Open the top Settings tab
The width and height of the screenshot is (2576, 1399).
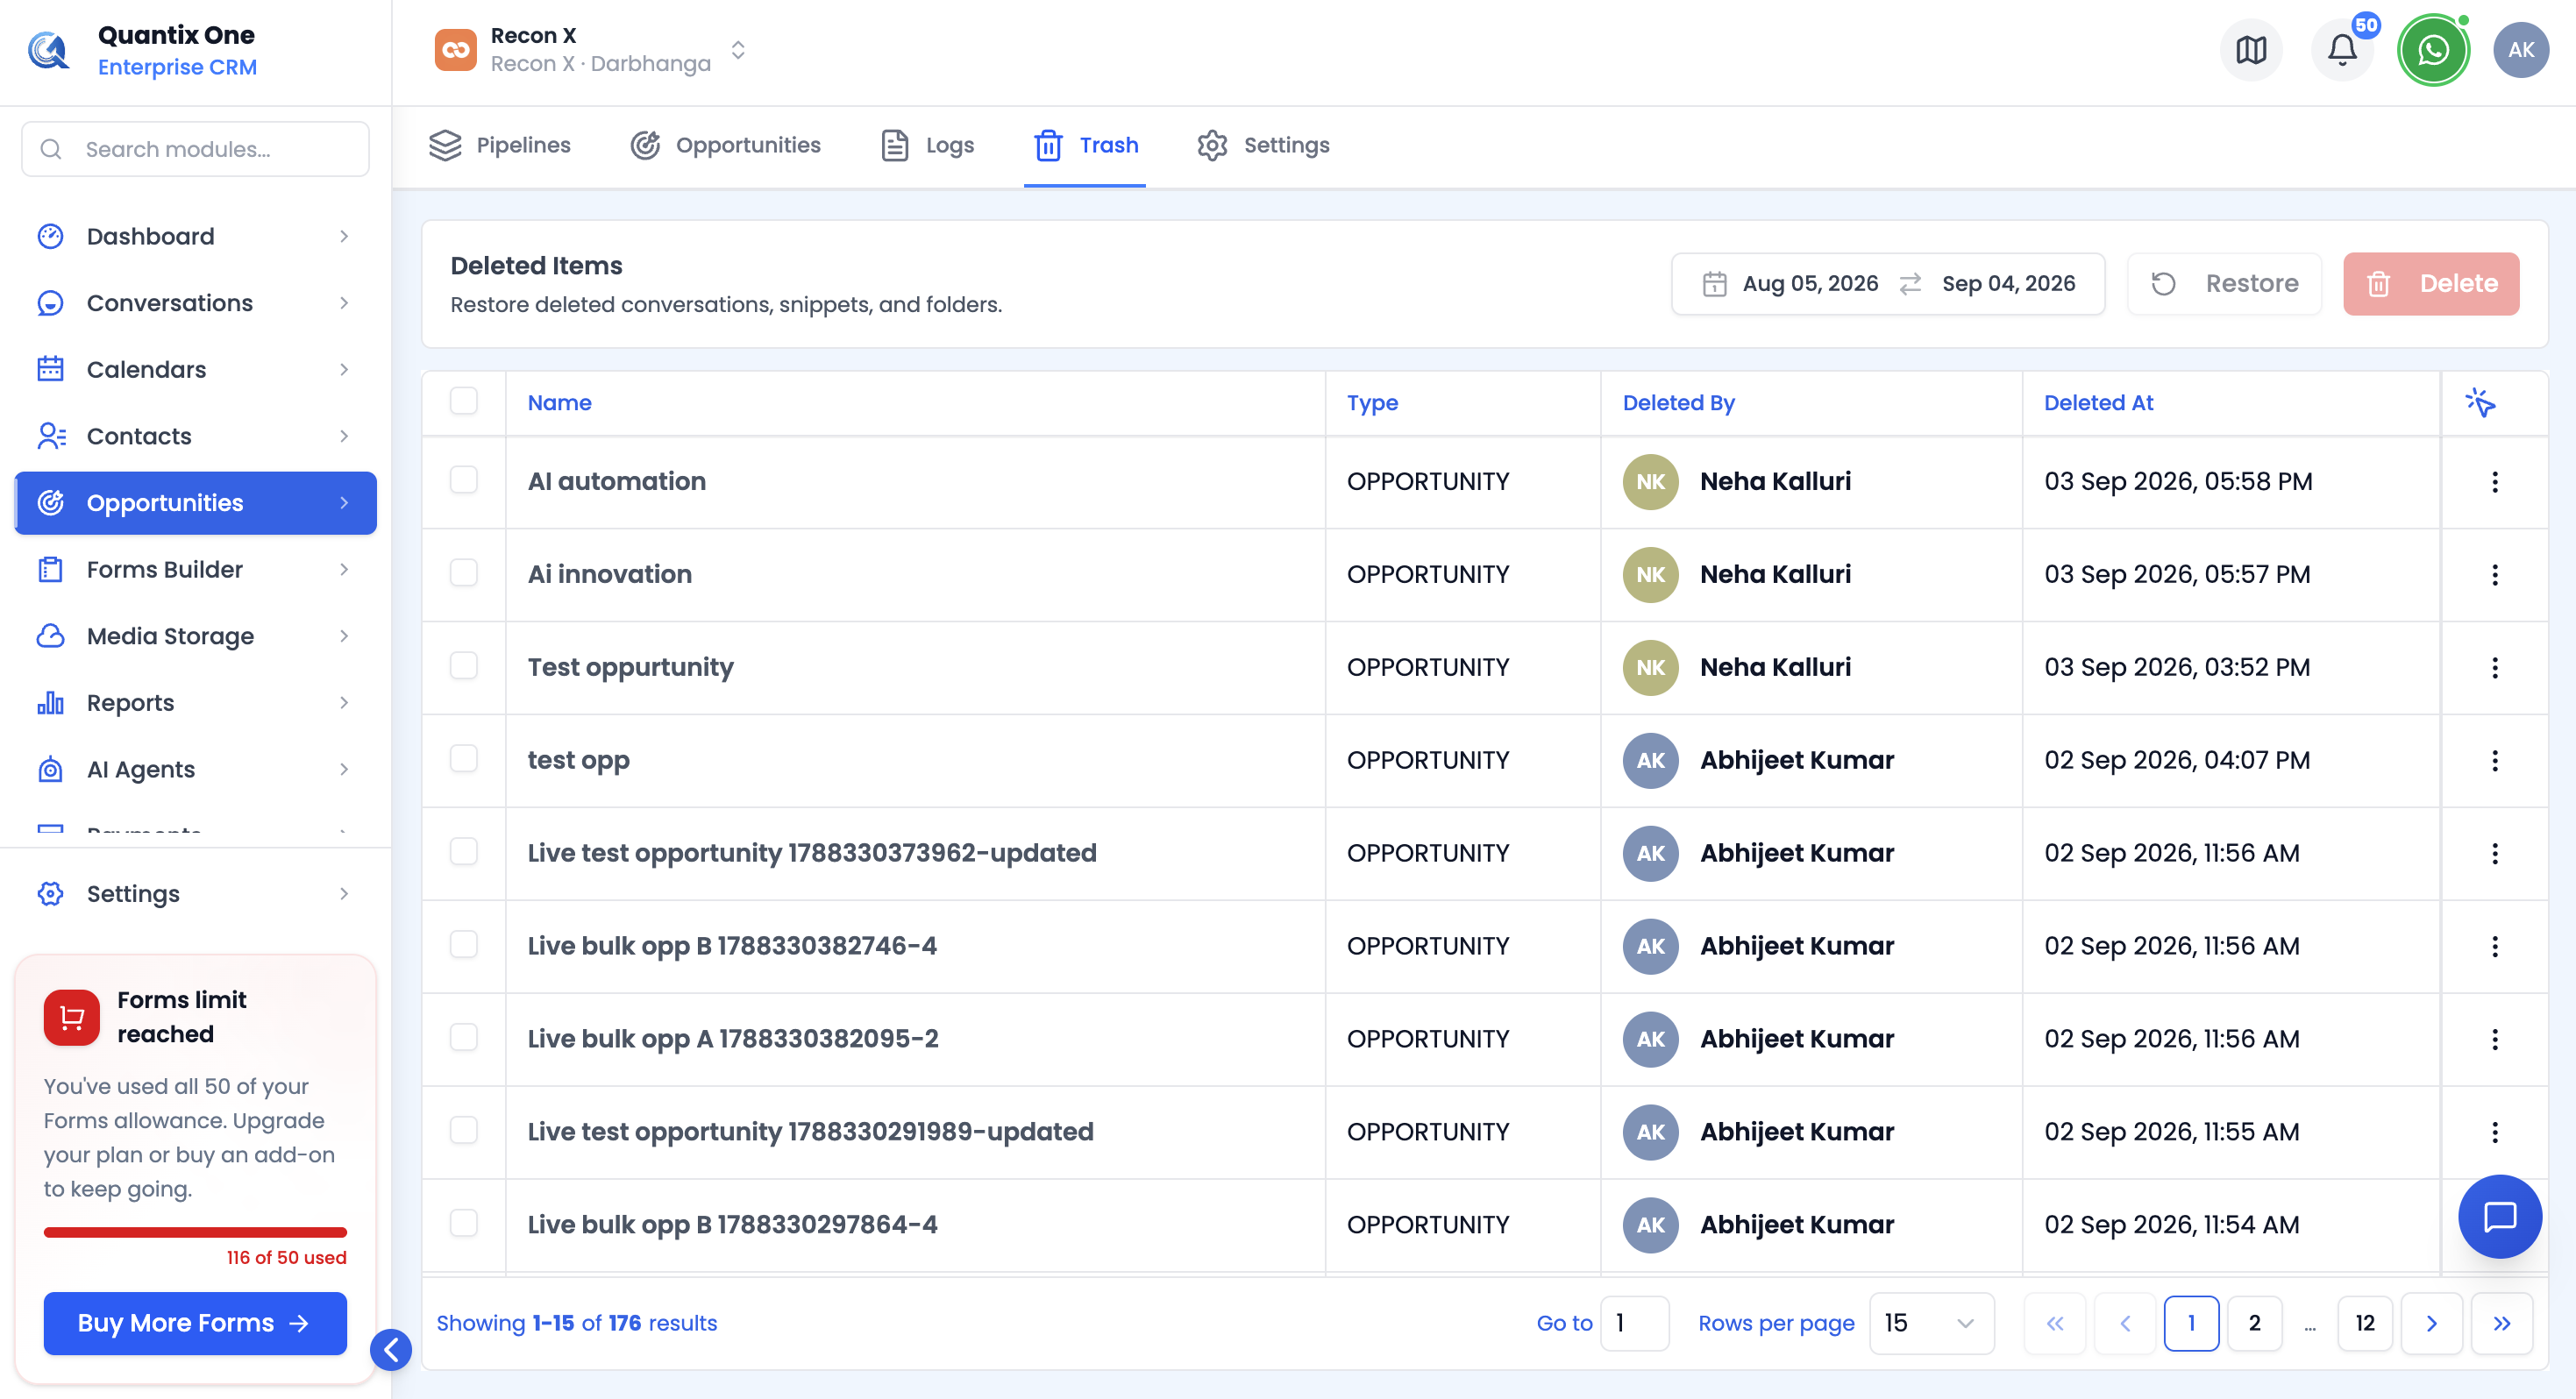pyautogui.click(x=1263, y=145)
